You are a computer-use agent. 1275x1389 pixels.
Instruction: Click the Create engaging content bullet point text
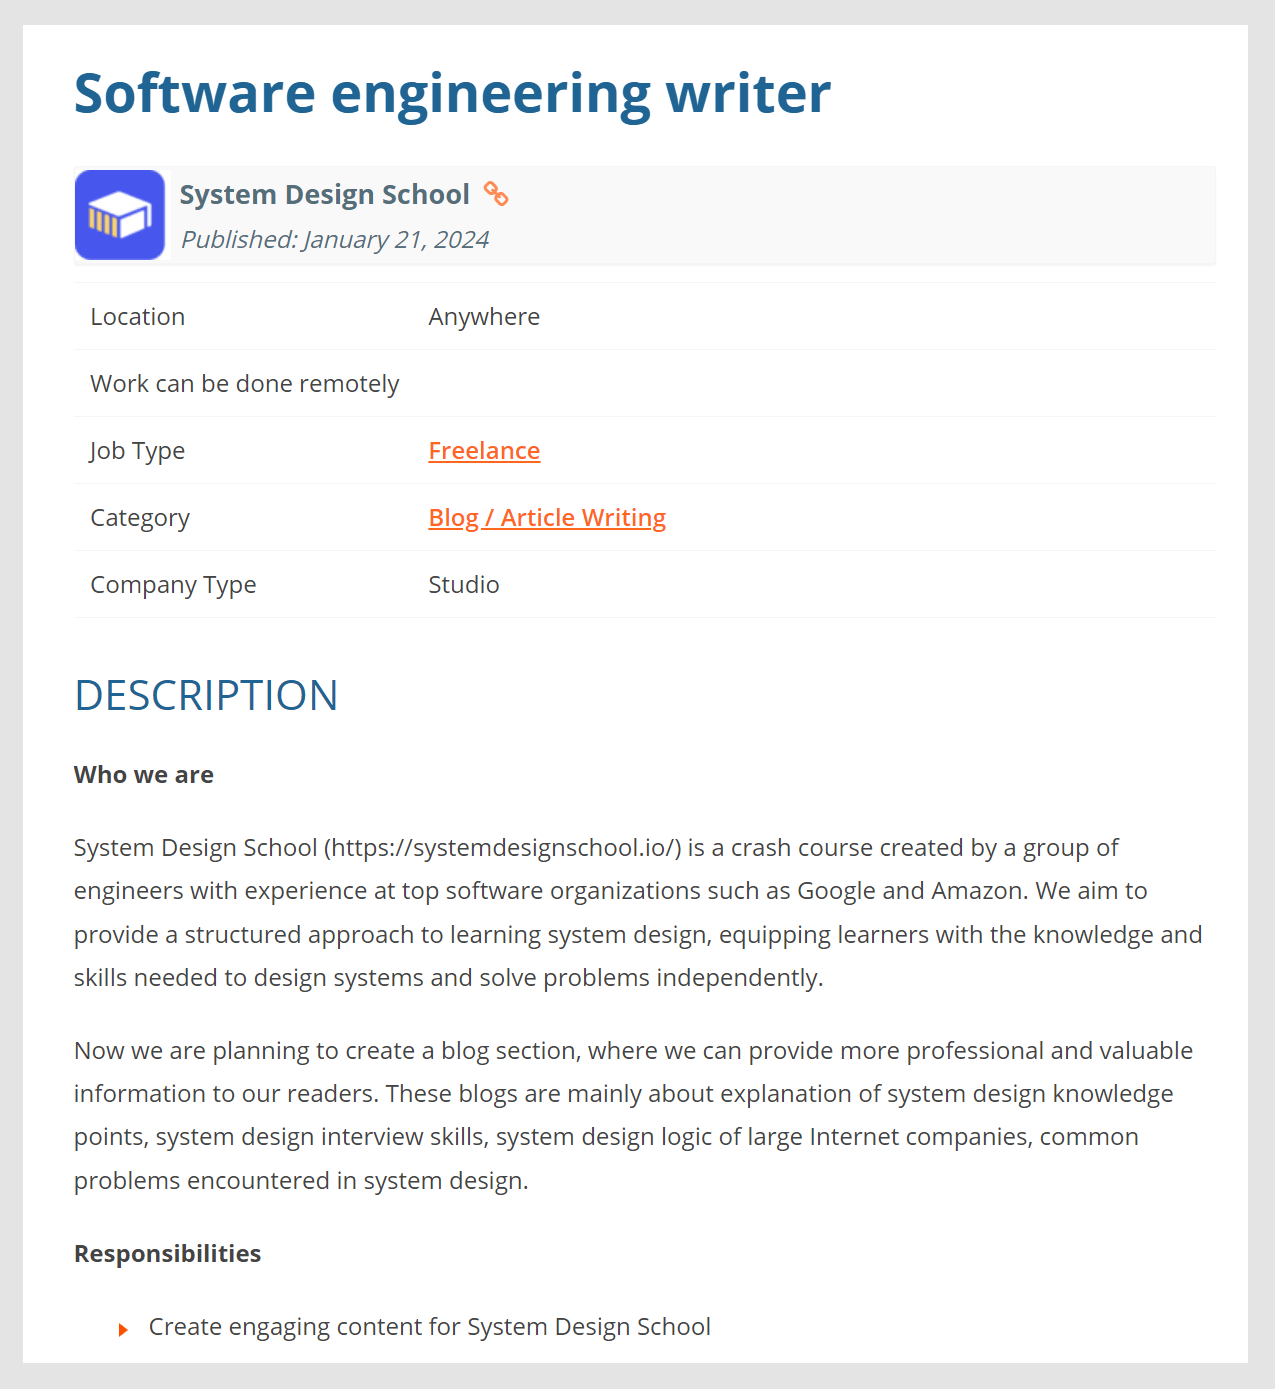(x=429, y=1326)
